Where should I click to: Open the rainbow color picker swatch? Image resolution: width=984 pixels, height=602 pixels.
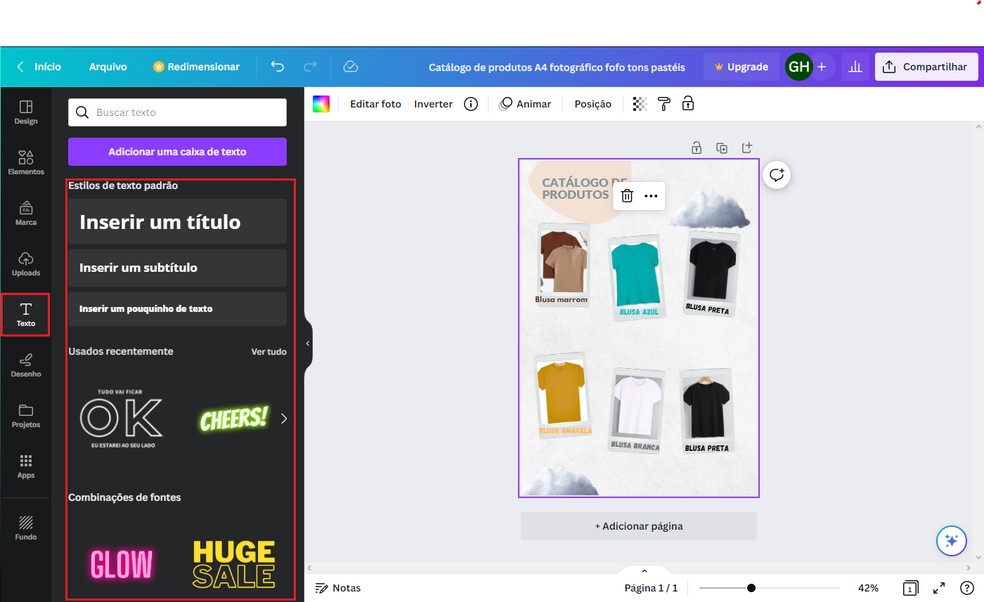point(321,104)
